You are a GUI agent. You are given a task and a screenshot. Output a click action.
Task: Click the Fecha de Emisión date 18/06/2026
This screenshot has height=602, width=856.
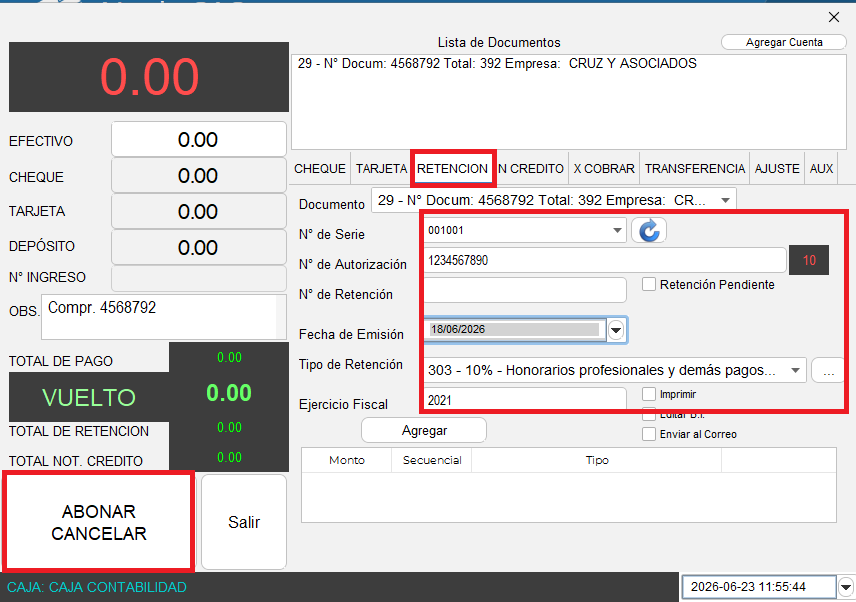click(515, 330)
